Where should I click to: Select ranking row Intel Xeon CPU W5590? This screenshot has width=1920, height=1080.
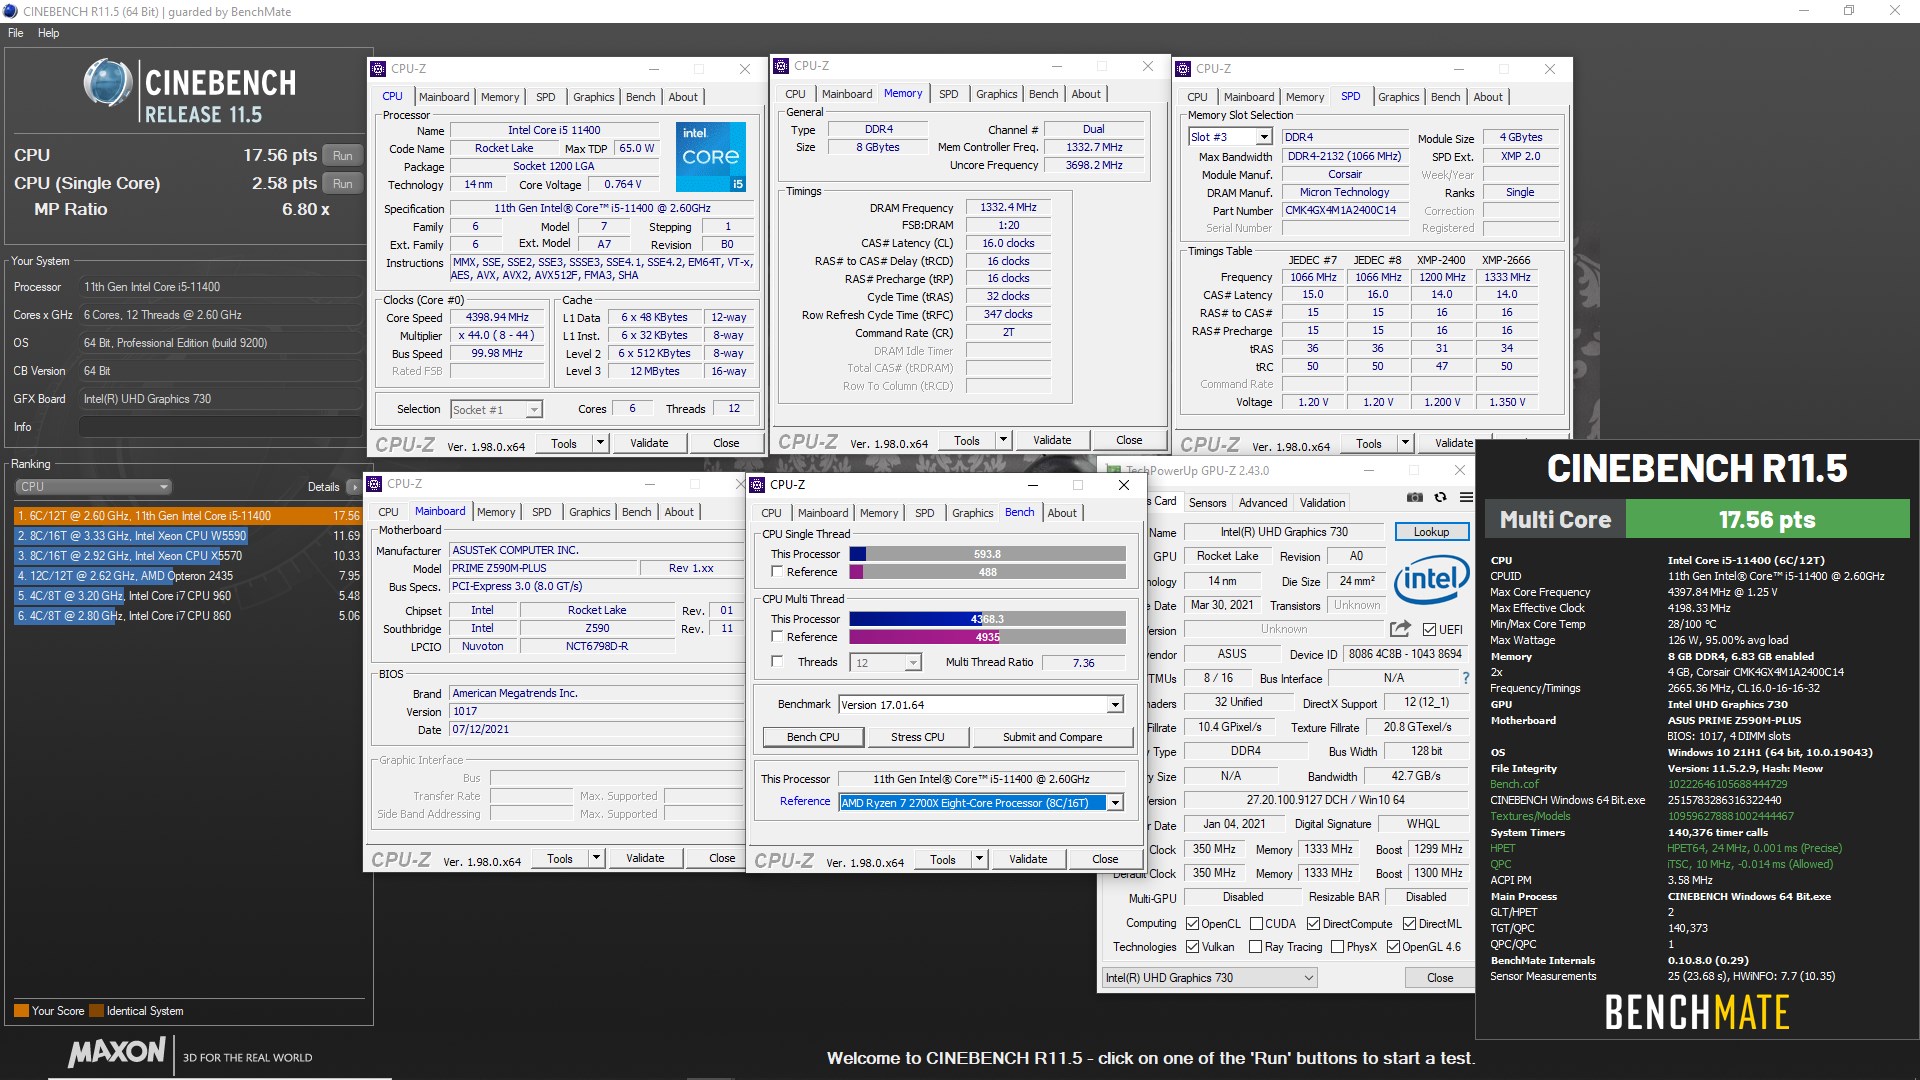(188, 536)
